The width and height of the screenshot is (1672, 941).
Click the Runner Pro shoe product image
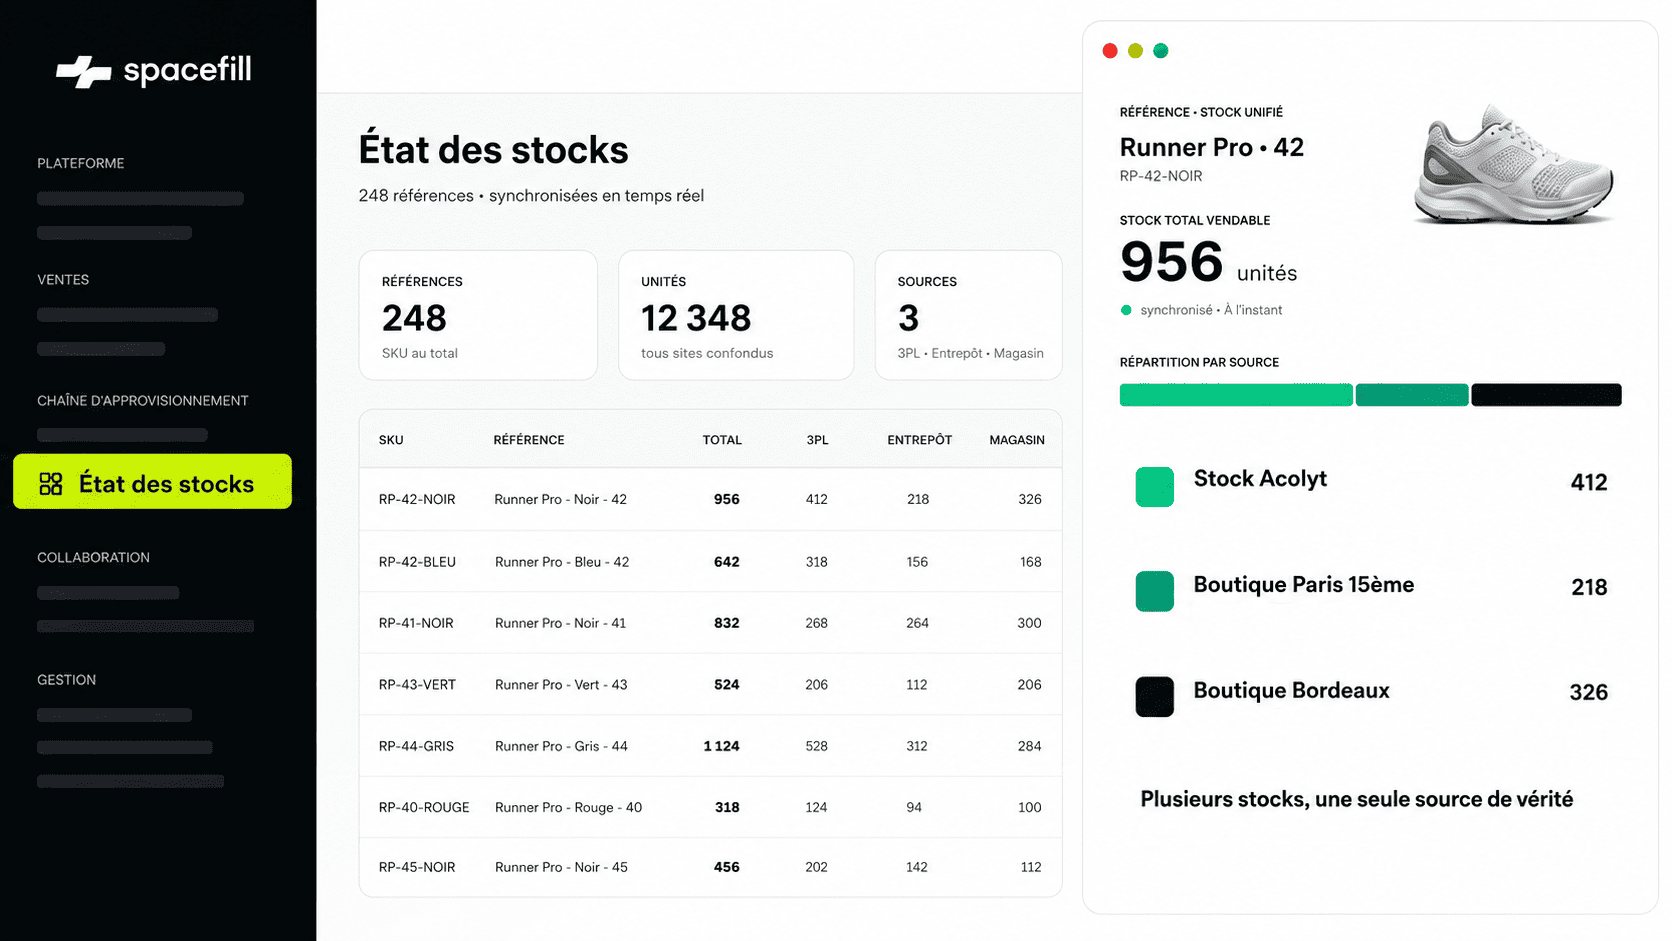[1514, 164]
